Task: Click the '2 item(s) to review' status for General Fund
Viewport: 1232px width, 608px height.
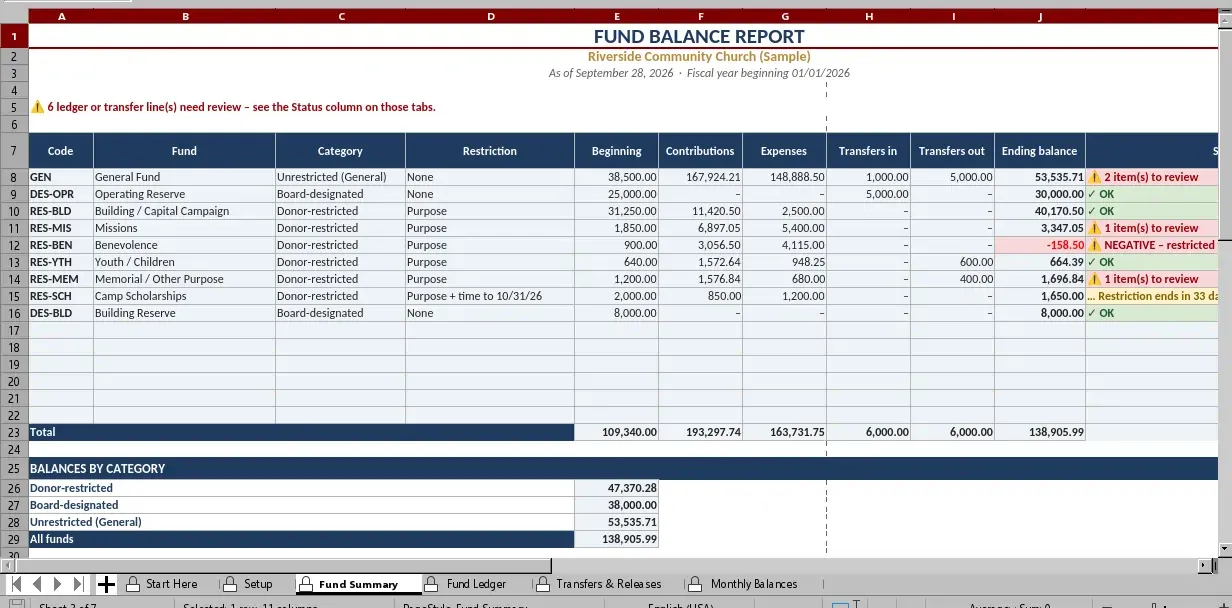Action: [1153, 177]
